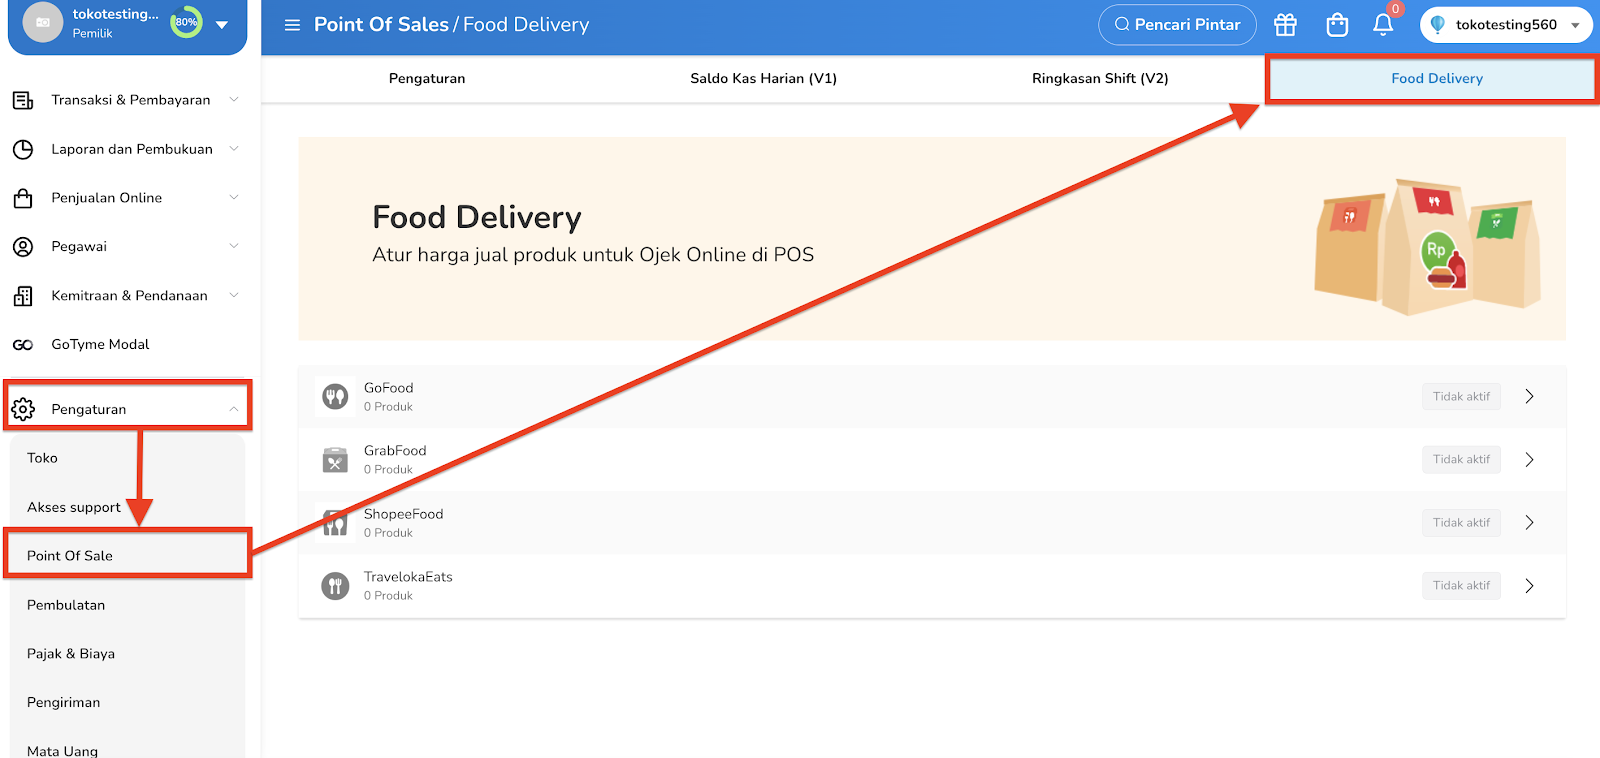Click the TravelokaEats row name
Screen dimensions: 1600x758
(408, 577)
